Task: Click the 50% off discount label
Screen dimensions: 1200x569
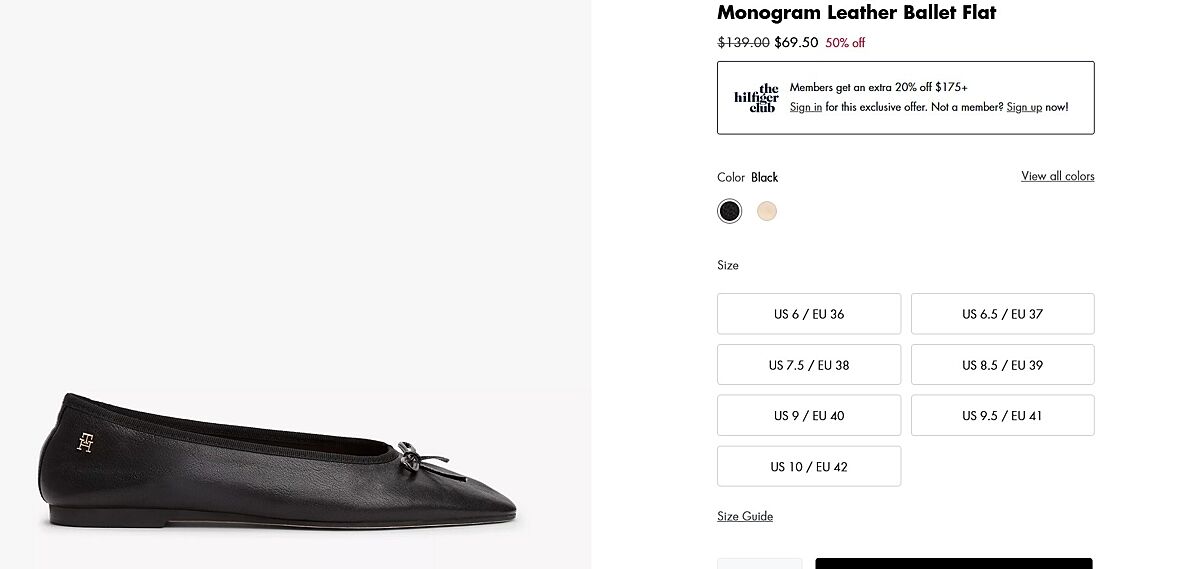Action: (x=845, y=43)
